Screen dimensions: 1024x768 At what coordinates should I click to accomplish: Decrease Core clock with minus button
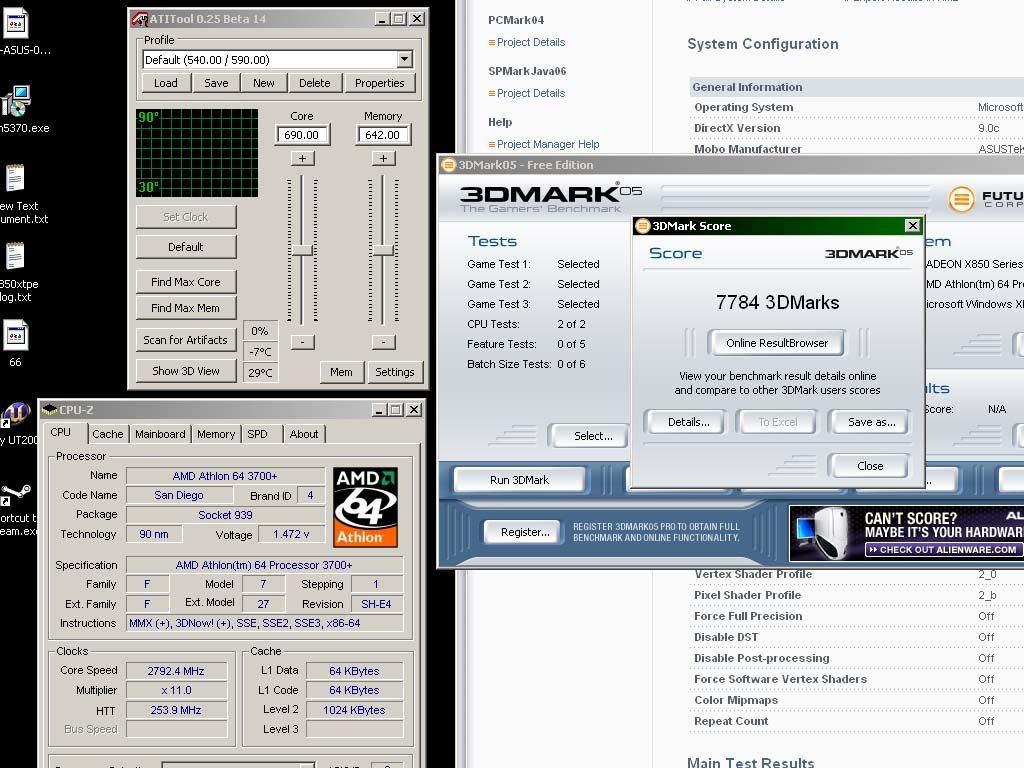click(302, 342)
